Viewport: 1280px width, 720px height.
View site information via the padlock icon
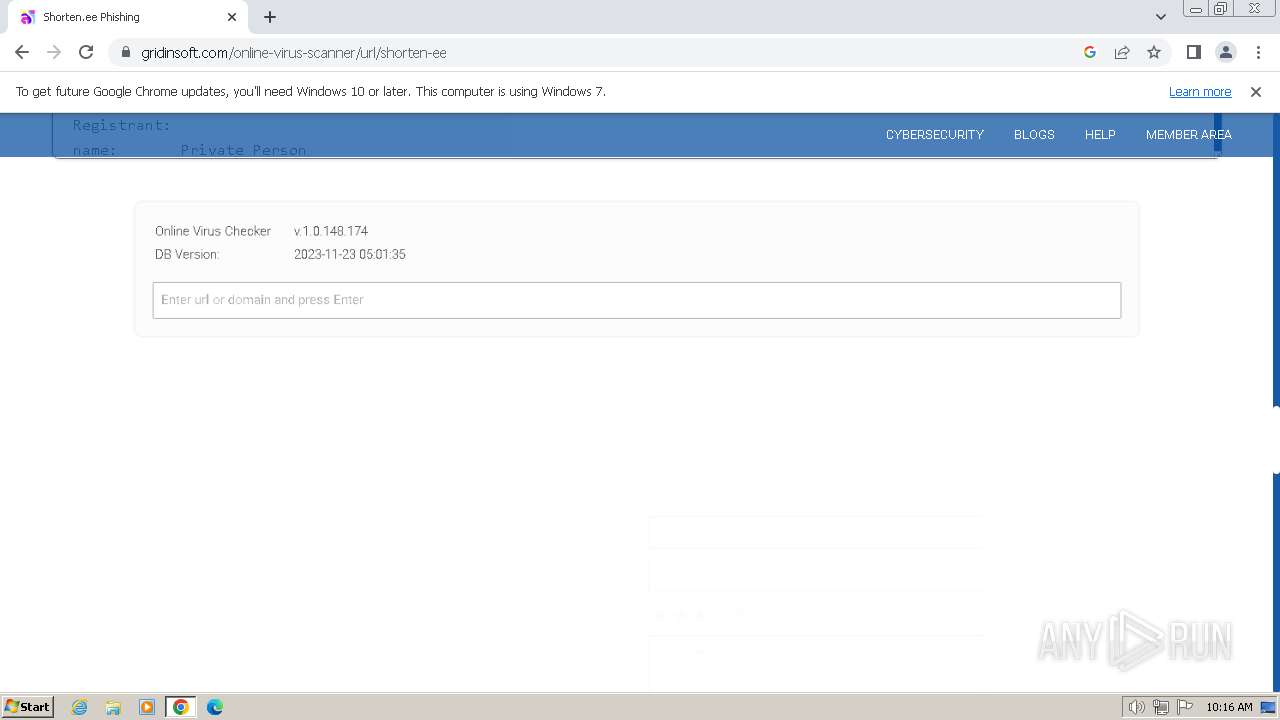[x=126, y=52]
